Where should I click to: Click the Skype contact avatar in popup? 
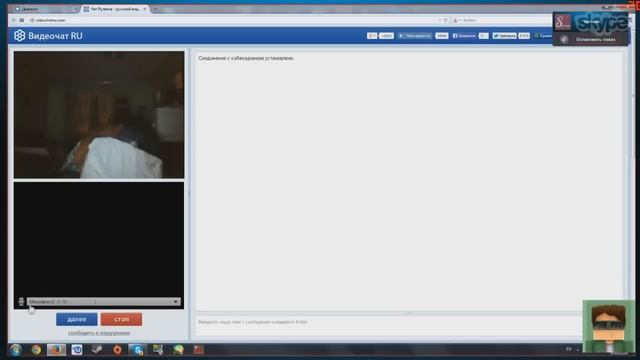point(562,22)
